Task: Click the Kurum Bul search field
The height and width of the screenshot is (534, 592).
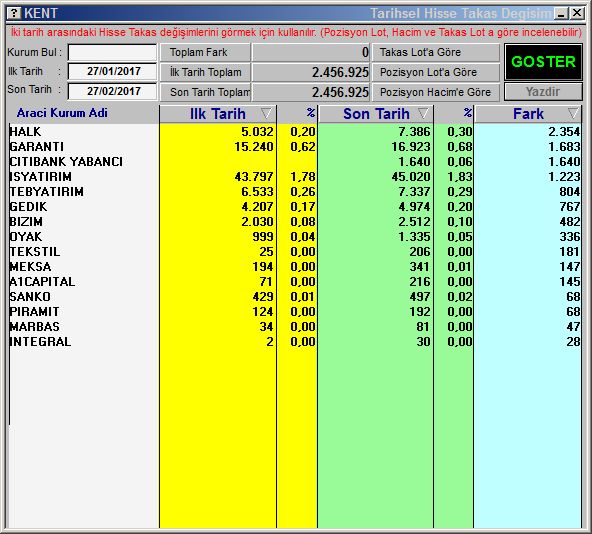Action: pos(112,52)
